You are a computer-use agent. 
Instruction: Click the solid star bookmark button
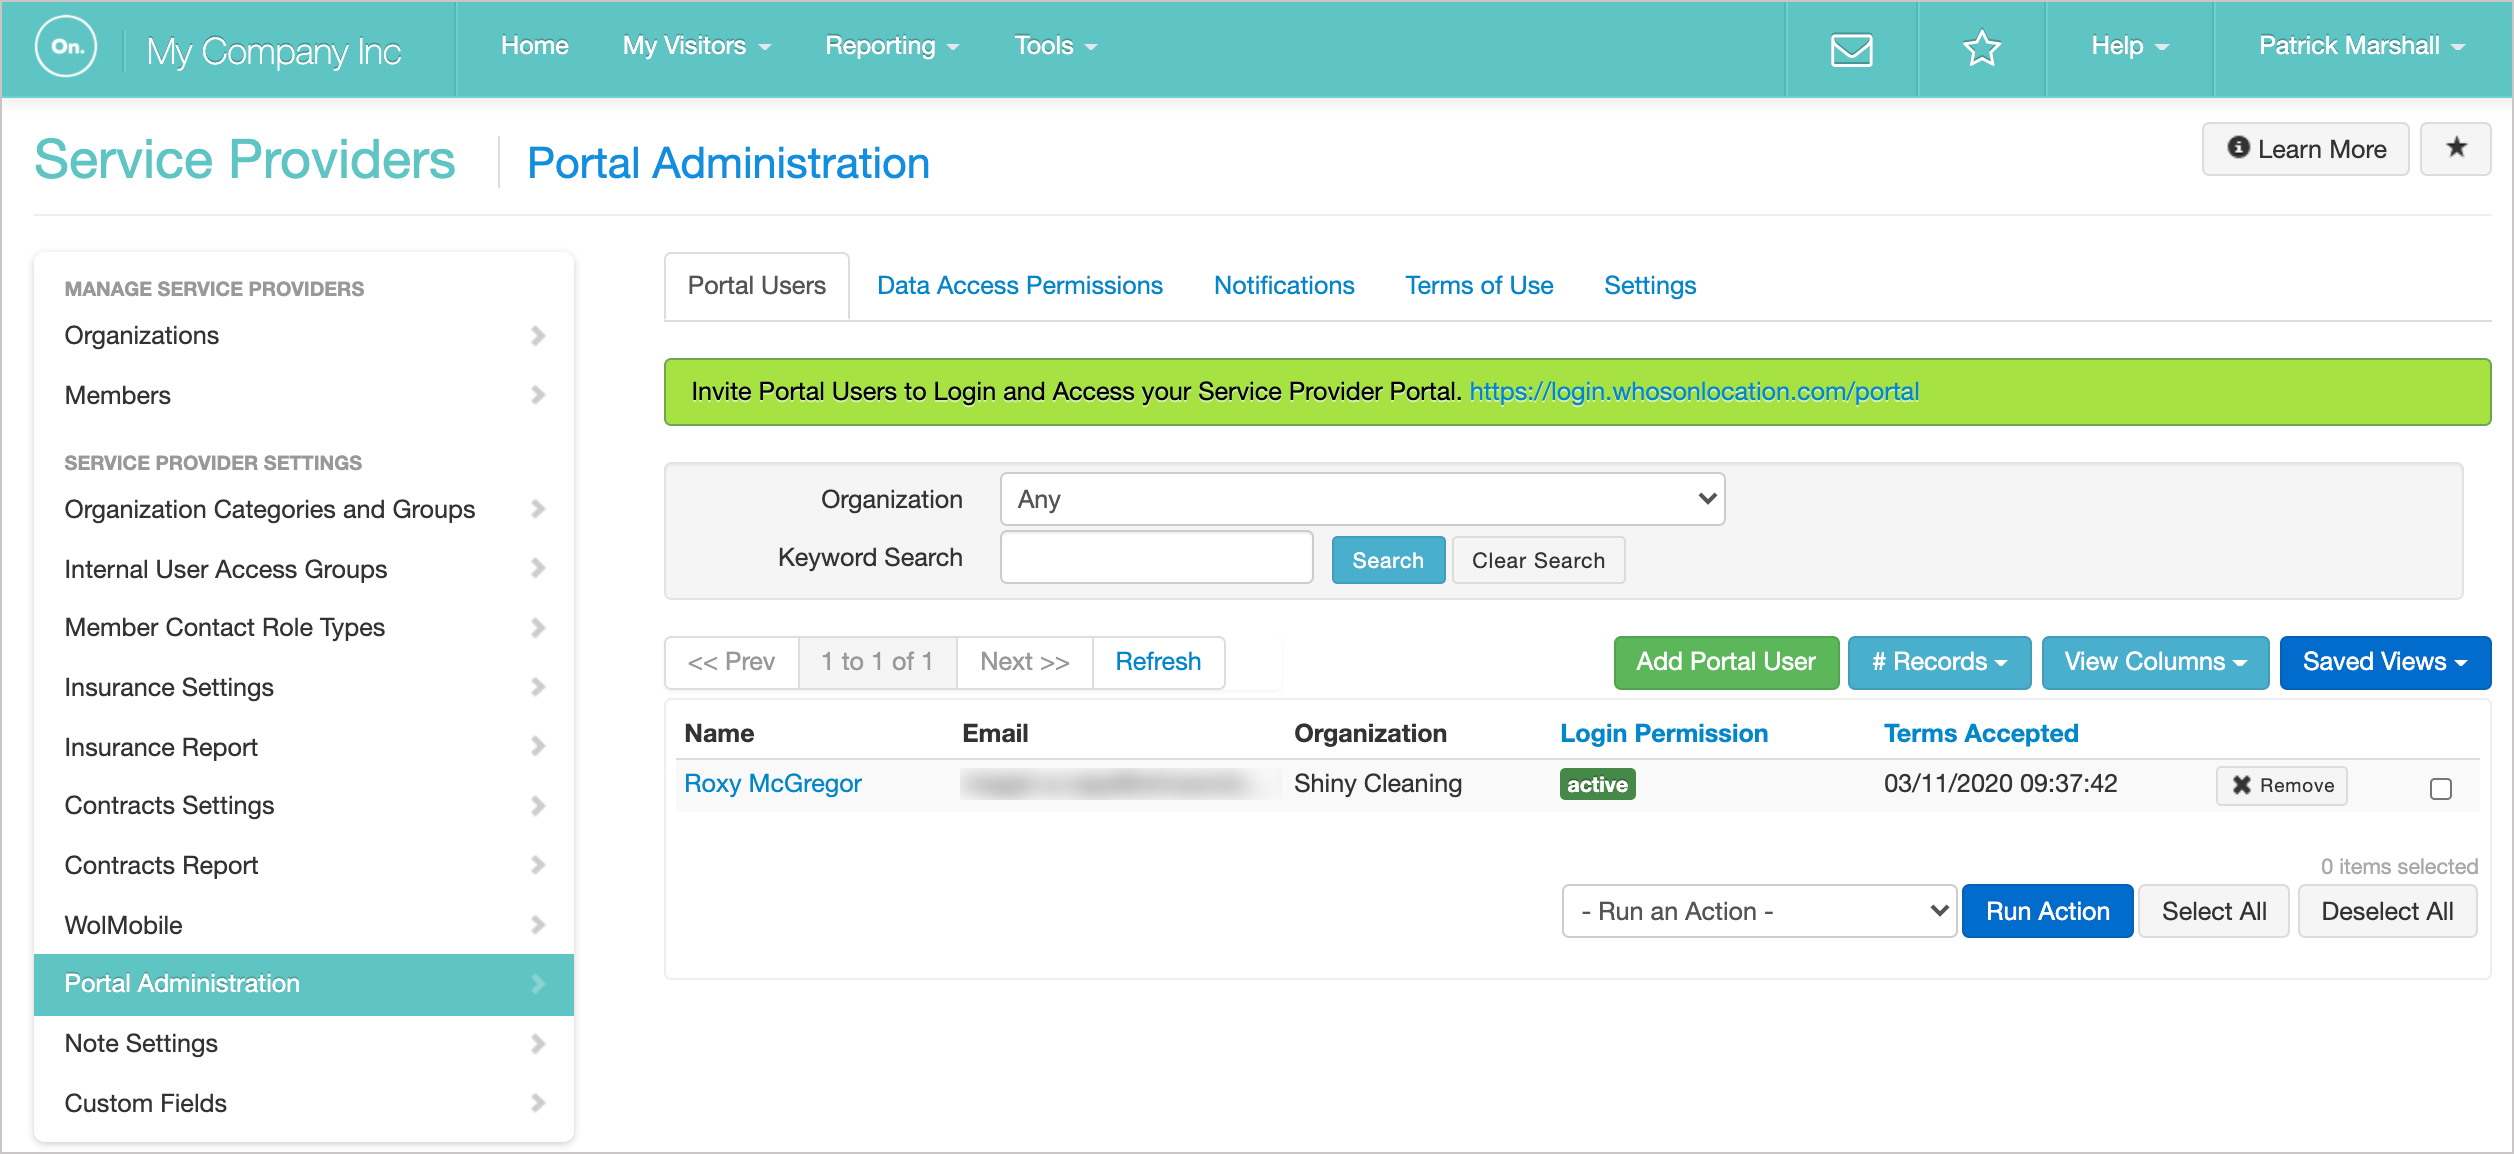coord(2455,149)
